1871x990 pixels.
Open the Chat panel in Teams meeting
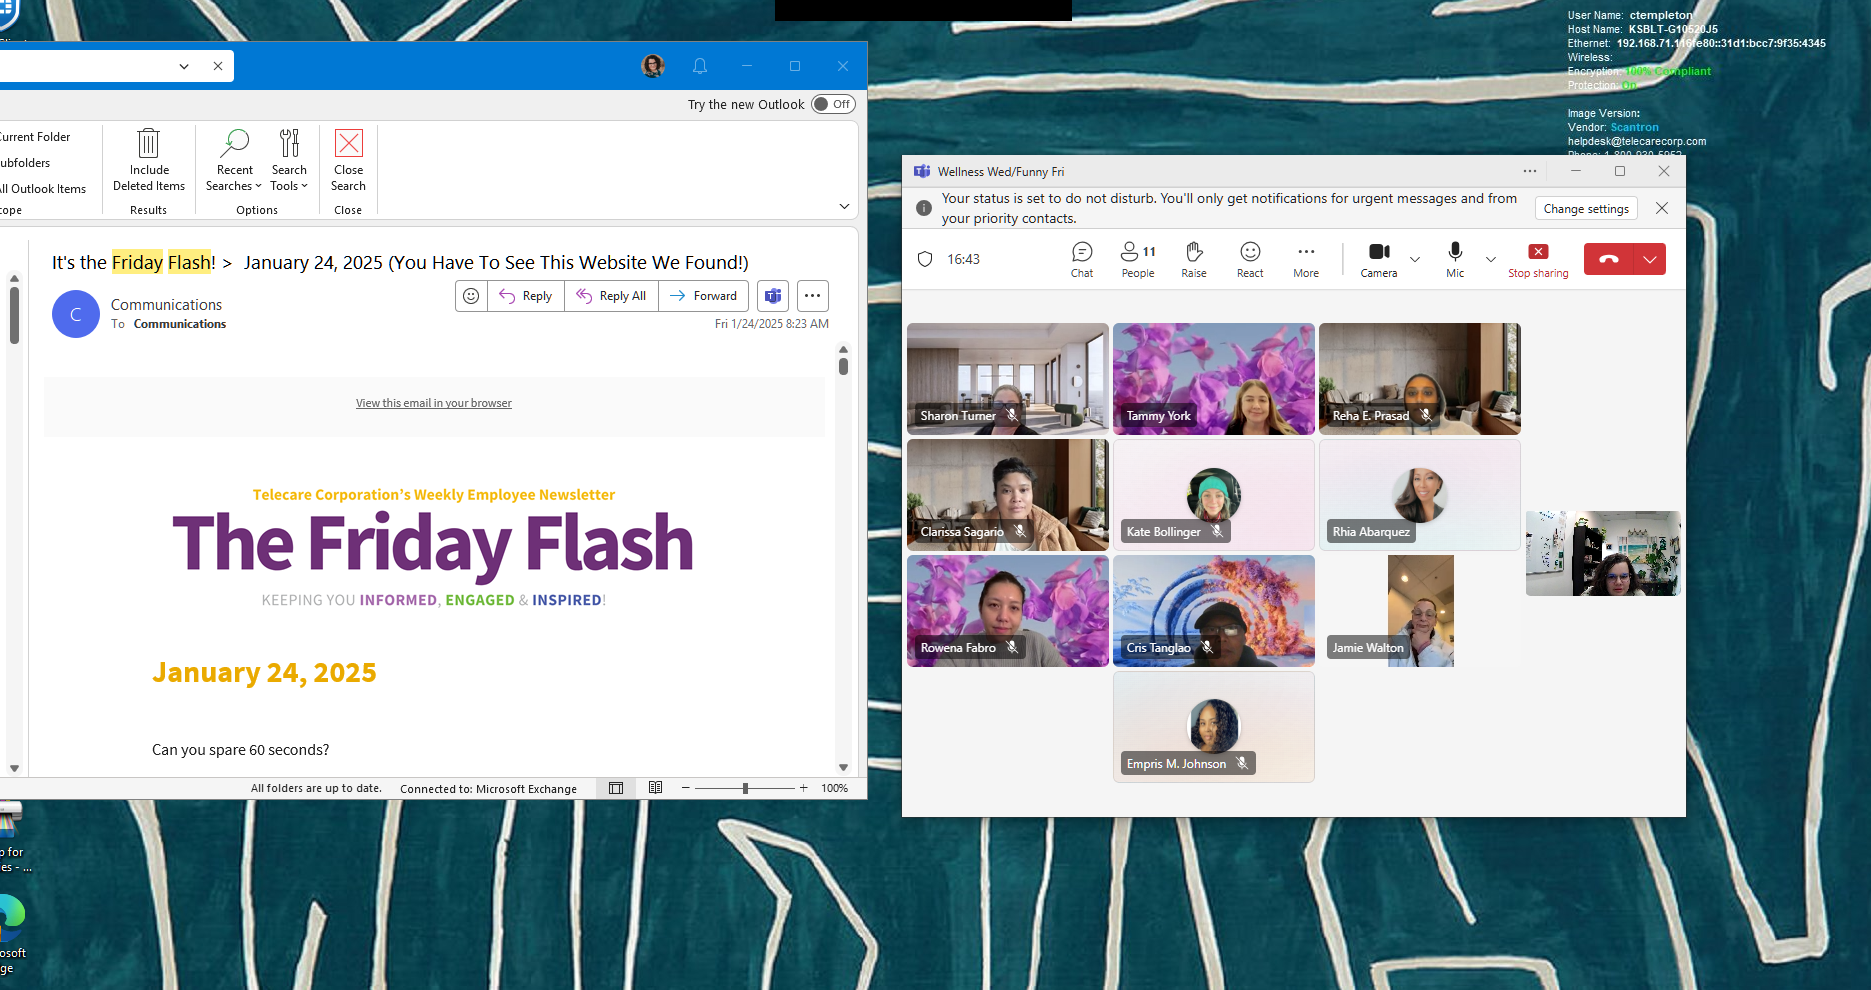(1082, 259)
